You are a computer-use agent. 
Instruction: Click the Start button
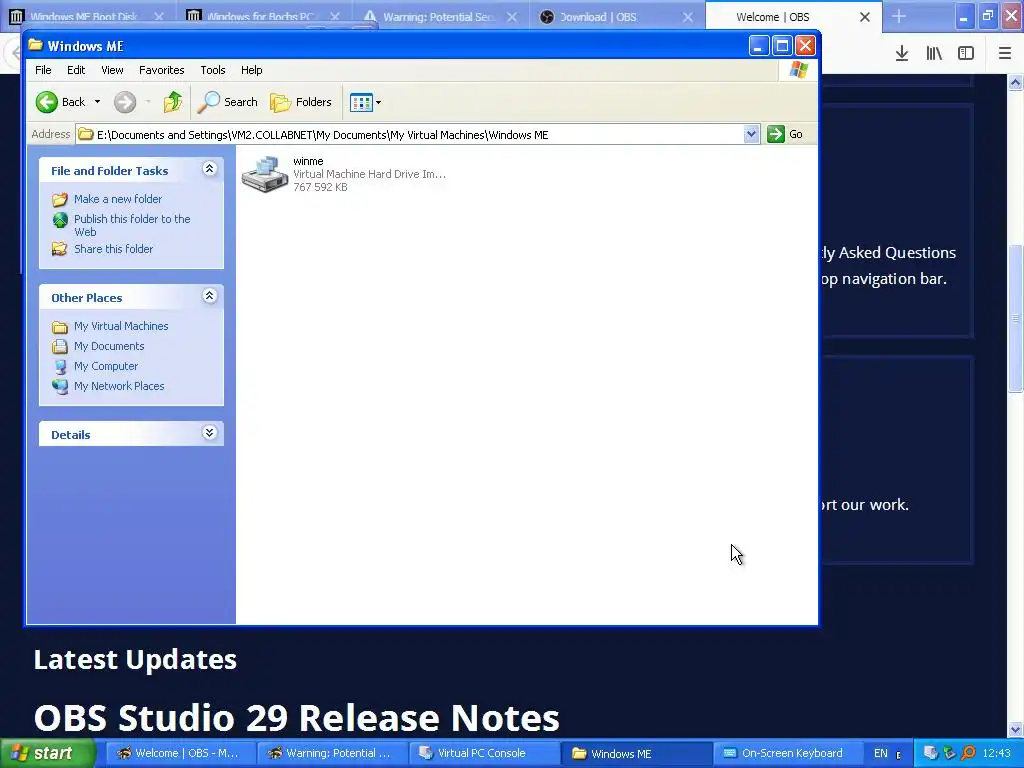pyautogui.click(x=48, y=753)
